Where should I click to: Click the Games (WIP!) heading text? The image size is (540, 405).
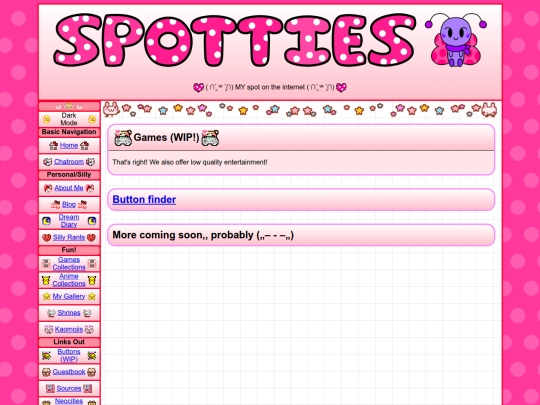coord(166,137)
